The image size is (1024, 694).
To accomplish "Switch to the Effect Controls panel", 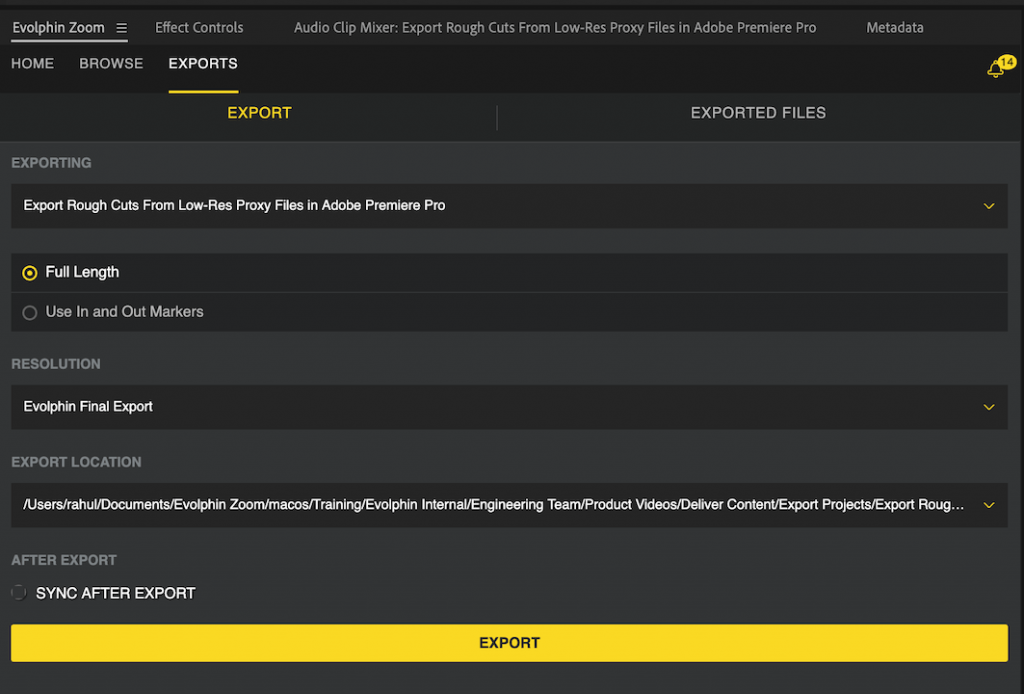I will 198,27.
